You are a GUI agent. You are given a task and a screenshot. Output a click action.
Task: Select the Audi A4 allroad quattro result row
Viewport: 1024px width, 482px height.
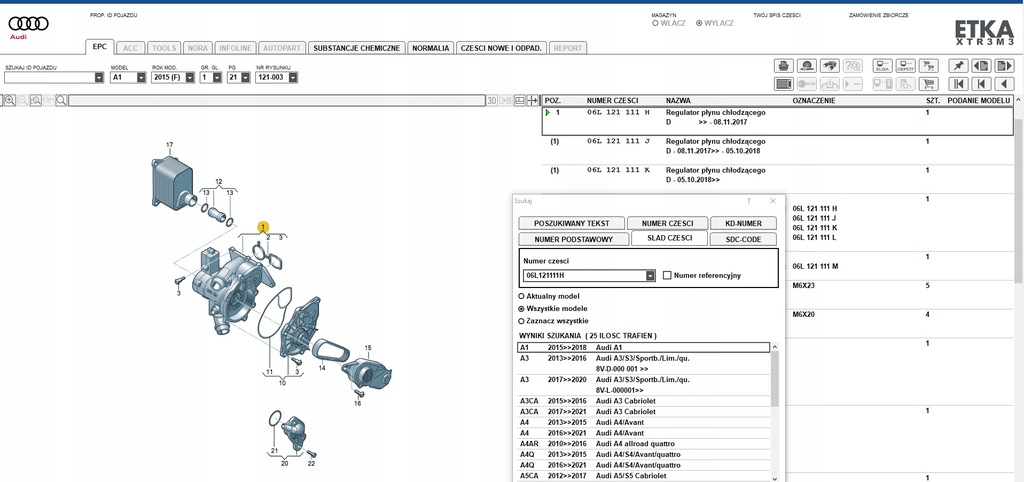[635, 443]
